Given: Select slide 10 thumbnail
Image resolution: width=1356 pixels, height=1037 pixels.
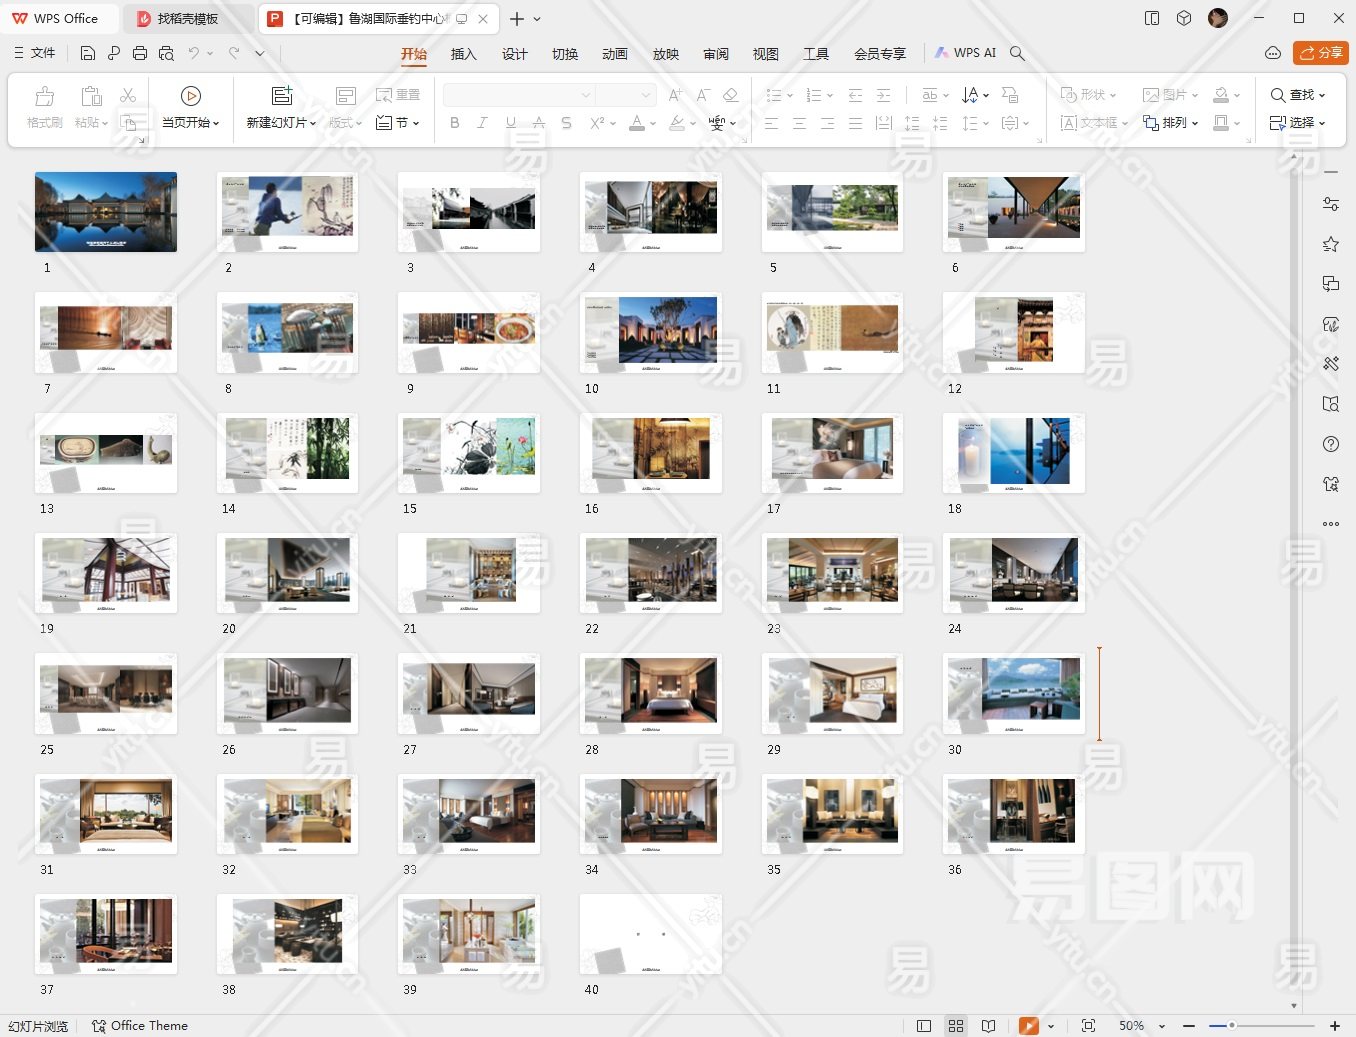Looking at the screenshot, I should tap(650, 332).
